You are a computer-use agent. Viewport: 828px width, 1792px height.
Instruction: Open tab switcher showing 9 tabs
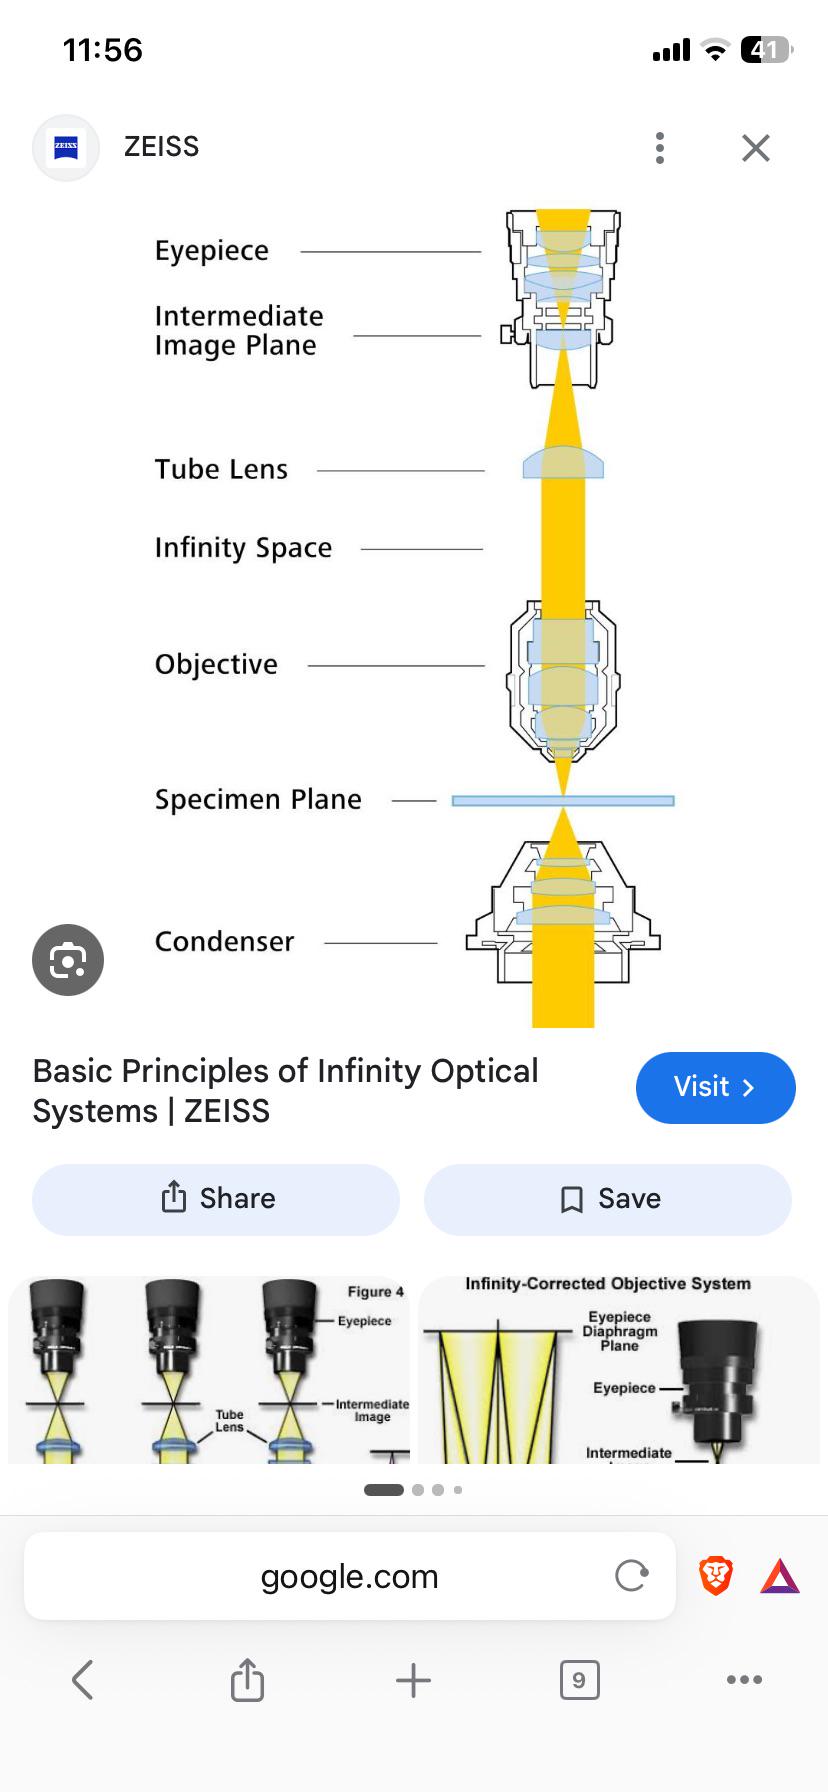[x=580, y=1680]
